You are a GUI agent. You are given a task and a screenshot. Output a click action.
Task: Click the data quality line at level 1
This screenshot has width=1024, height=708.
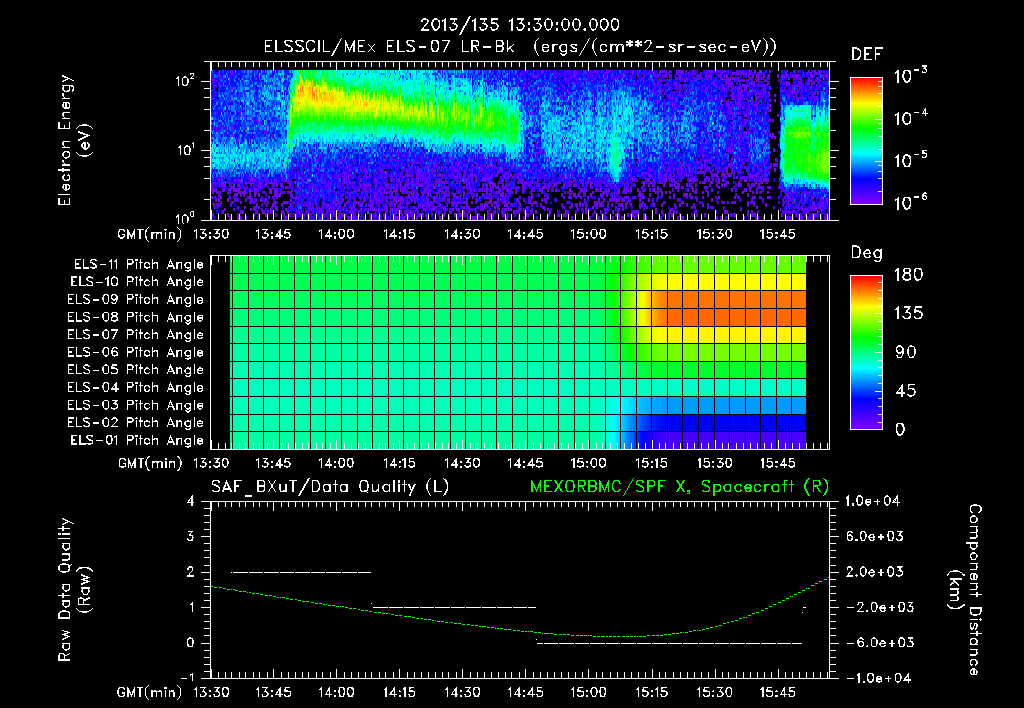tap(454, 607)
